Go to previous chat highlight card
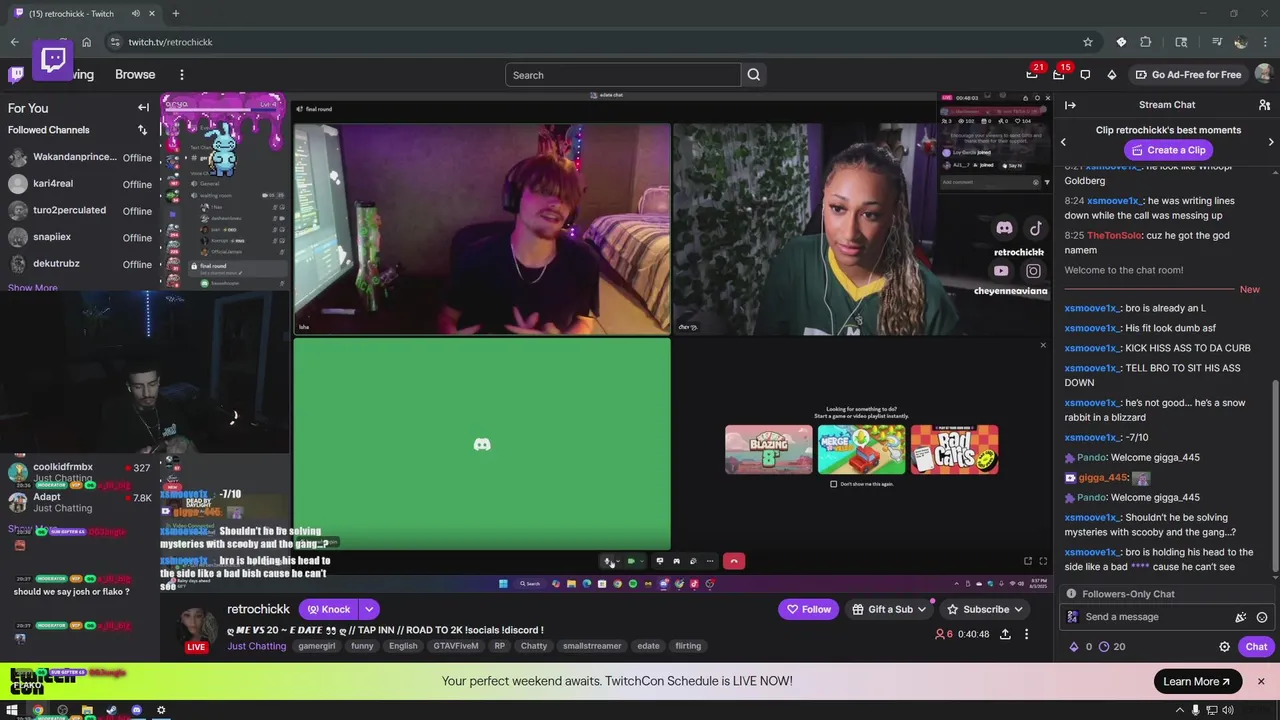The width and height of the screenshot is (1280, 720). [x=1063, y=142]
